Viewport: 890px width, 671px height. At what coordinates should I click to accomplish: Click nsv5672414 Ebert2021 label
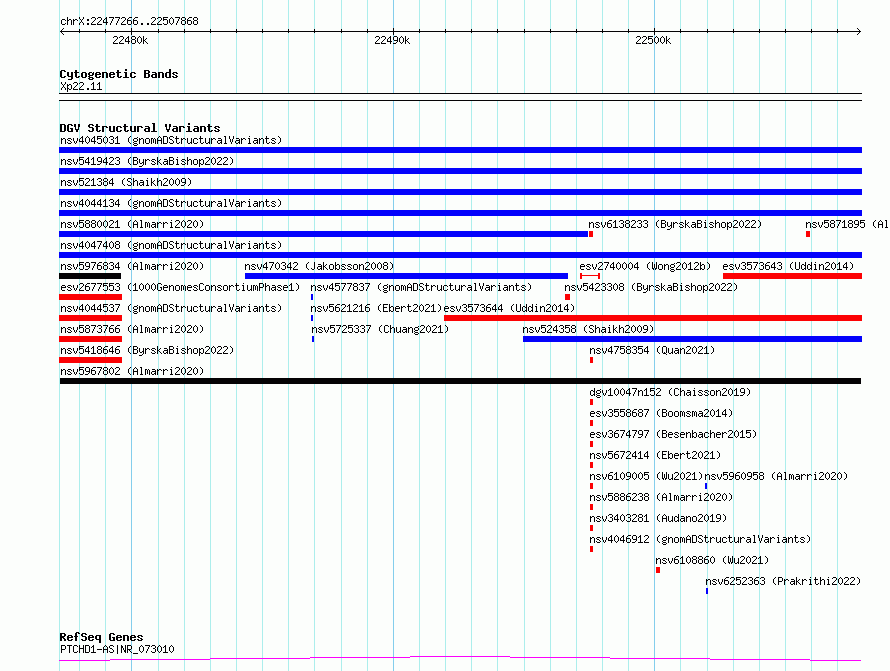pos(655,455)
